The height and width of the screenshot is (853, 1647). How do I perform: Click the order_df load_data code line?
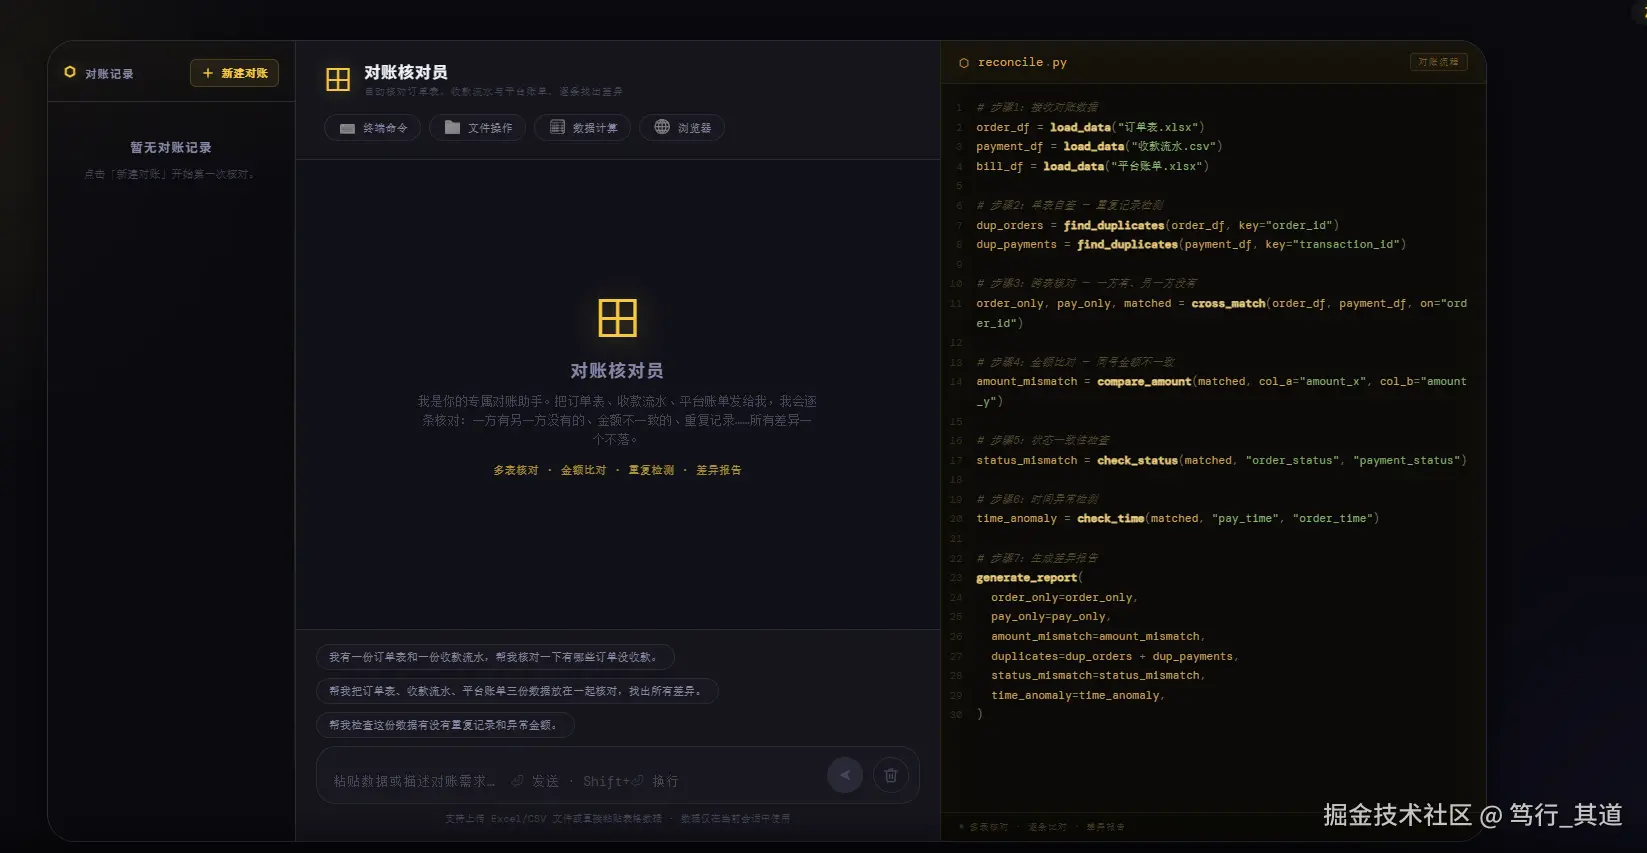pos(1090,127)
